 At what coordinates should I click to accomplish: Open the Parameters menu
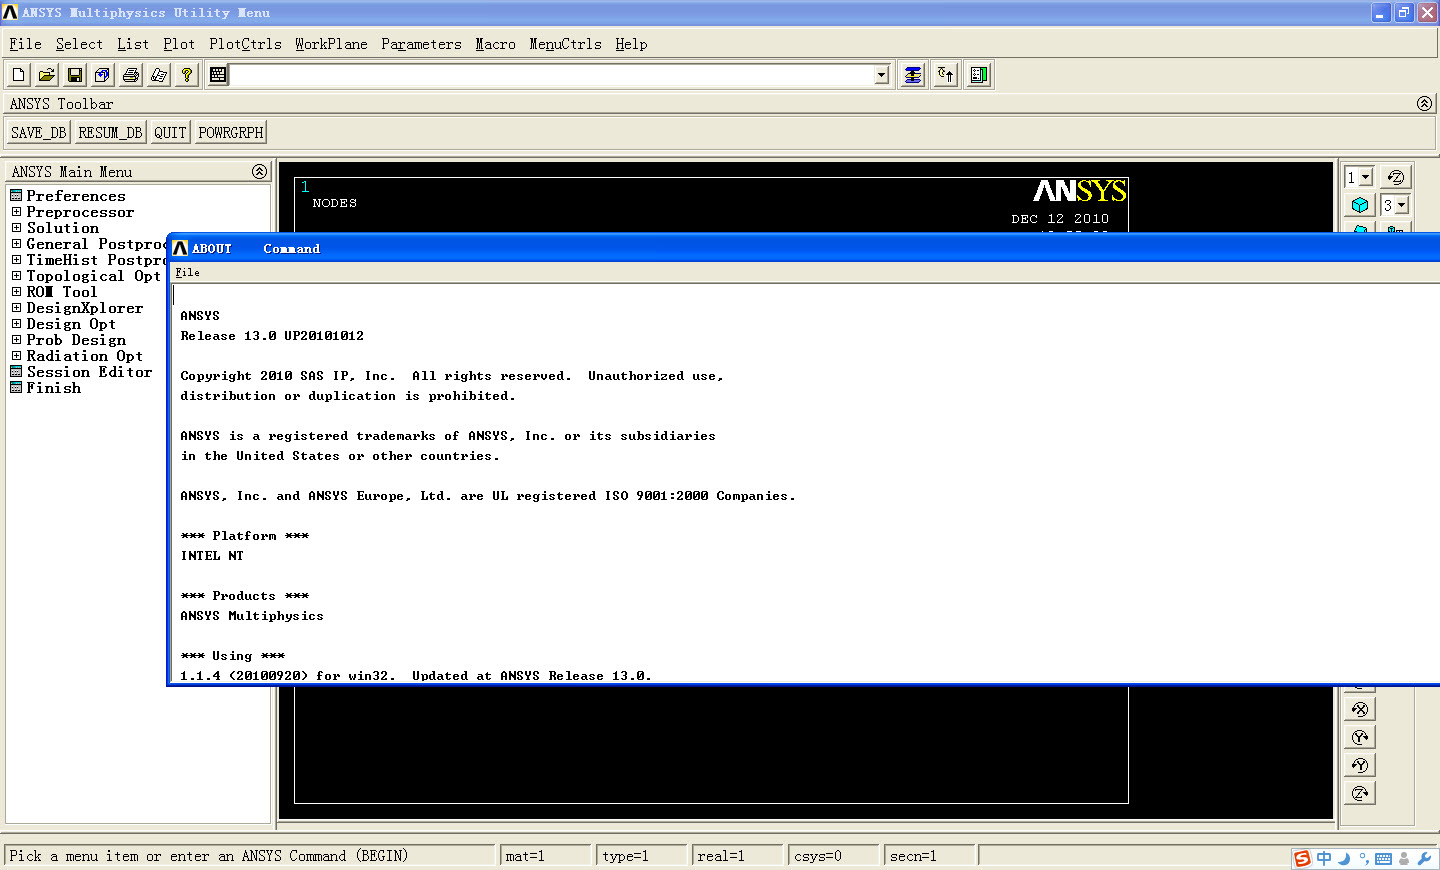(421, 44)
